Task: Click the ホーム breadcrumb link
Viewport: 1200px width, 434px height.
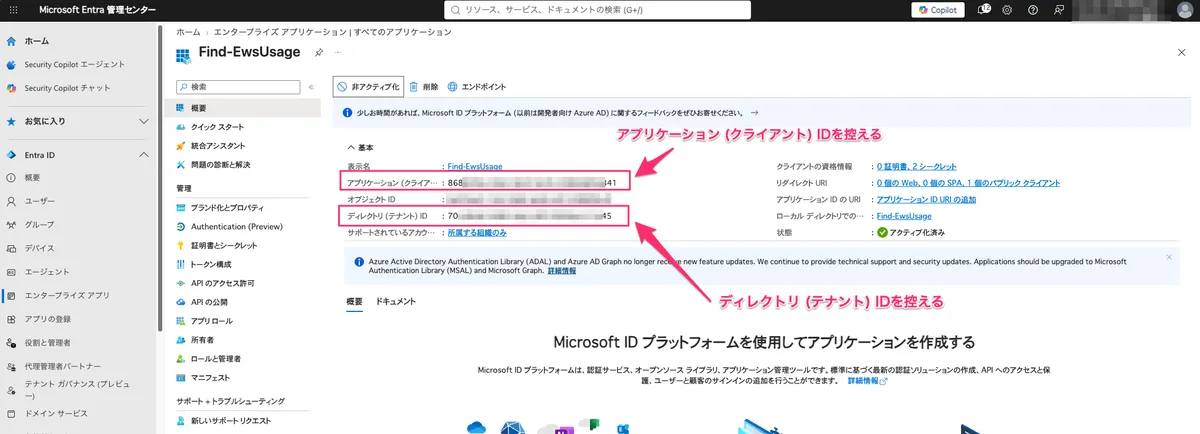Action: [188, 32]
